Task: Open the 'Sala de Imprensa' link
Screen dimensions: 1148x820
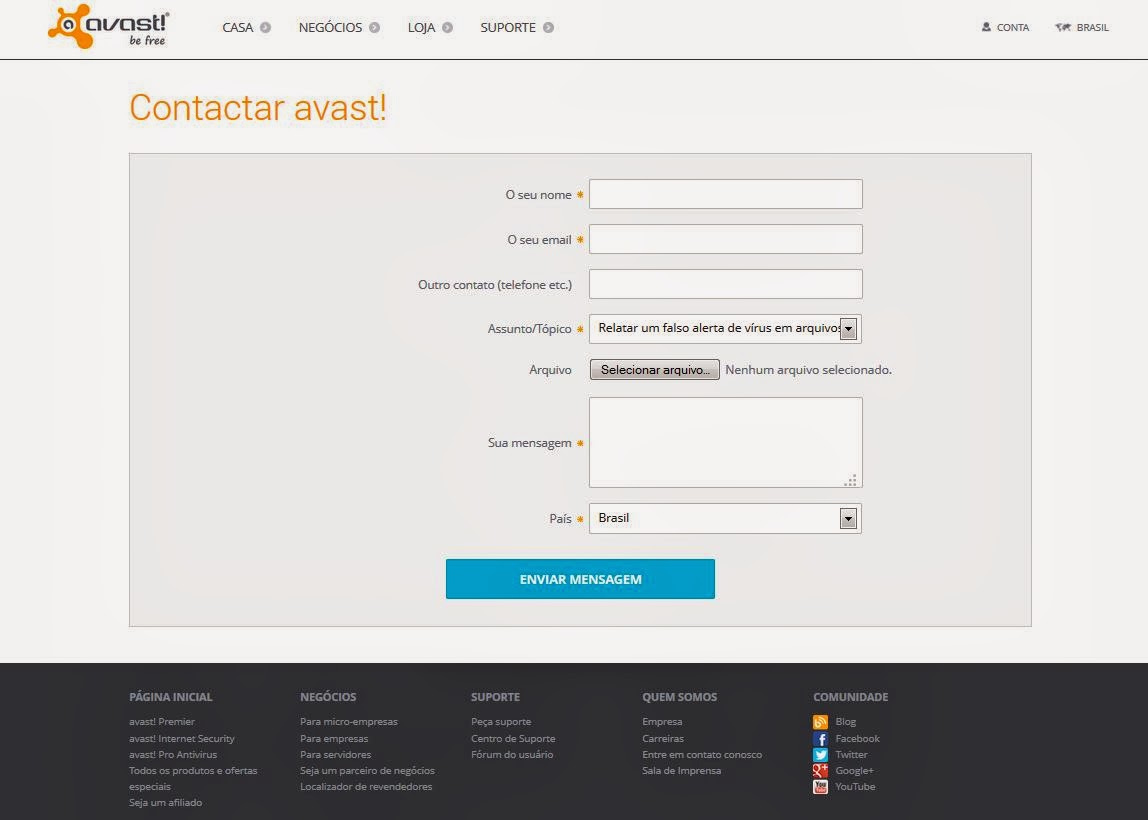Action: [682, 771]
